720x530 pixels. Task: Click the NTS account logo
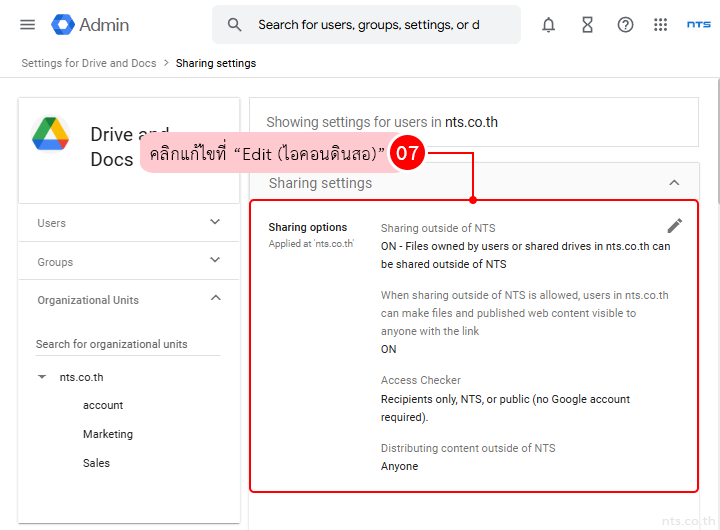(698, 25)
